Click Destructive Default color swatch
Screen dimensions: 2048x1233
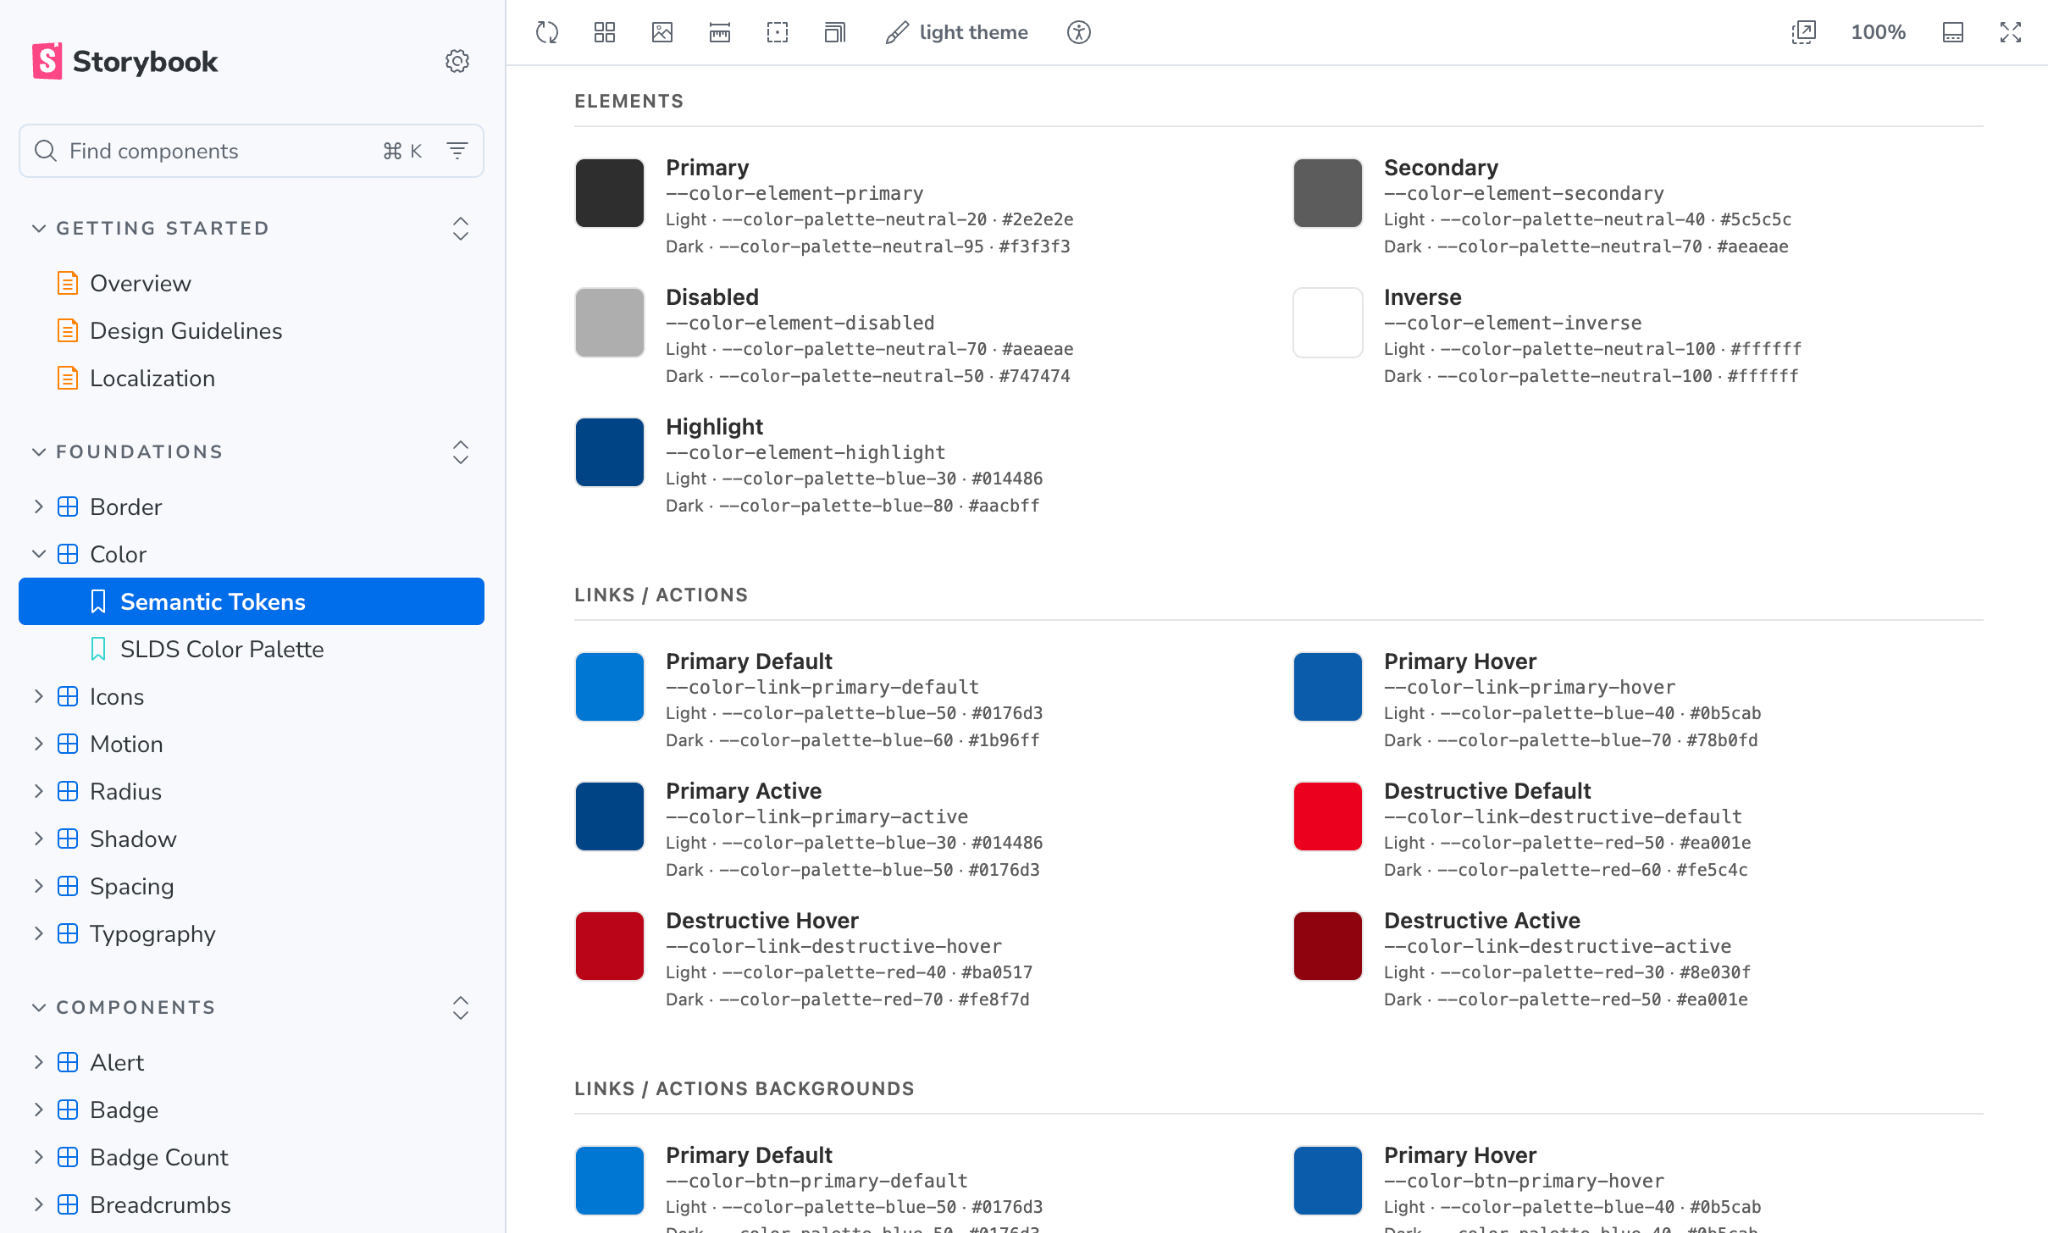click(1328, 816)
